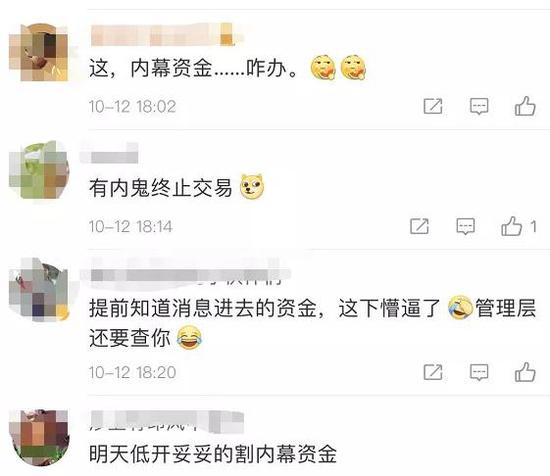
Task: Open the blurred username of first comment
Action: click(162, 34)
